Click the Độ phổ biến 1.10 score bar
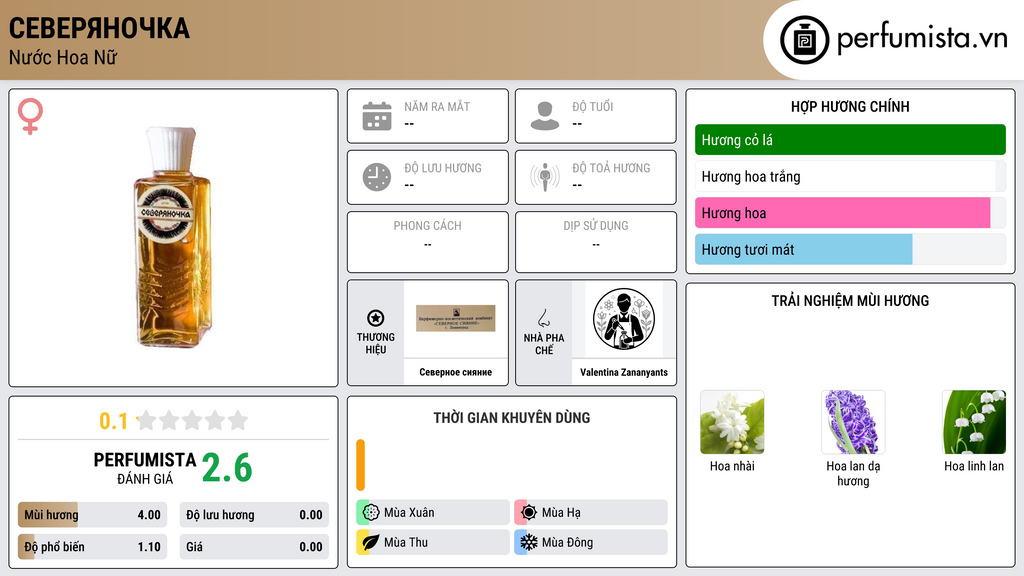1024x576 pixels. [x=92, y=547]
